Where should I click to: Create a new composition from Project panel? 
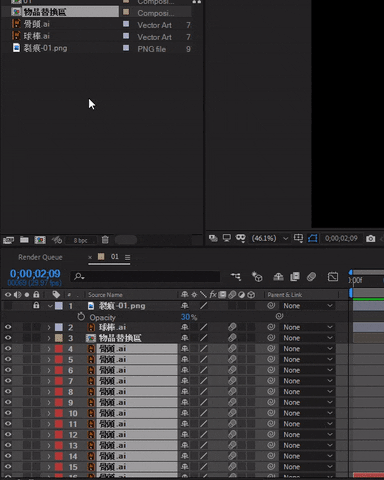pos(40,240)
